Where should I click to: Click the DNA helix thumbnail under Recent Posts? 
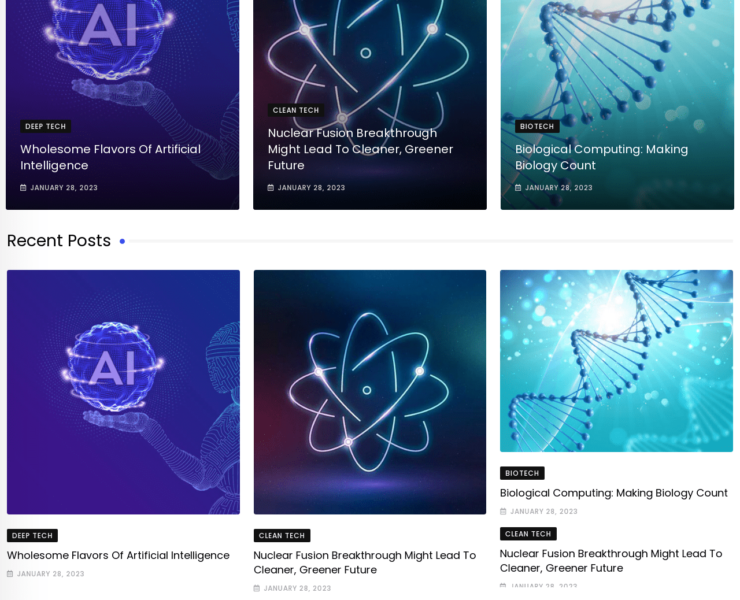[616, 360]
